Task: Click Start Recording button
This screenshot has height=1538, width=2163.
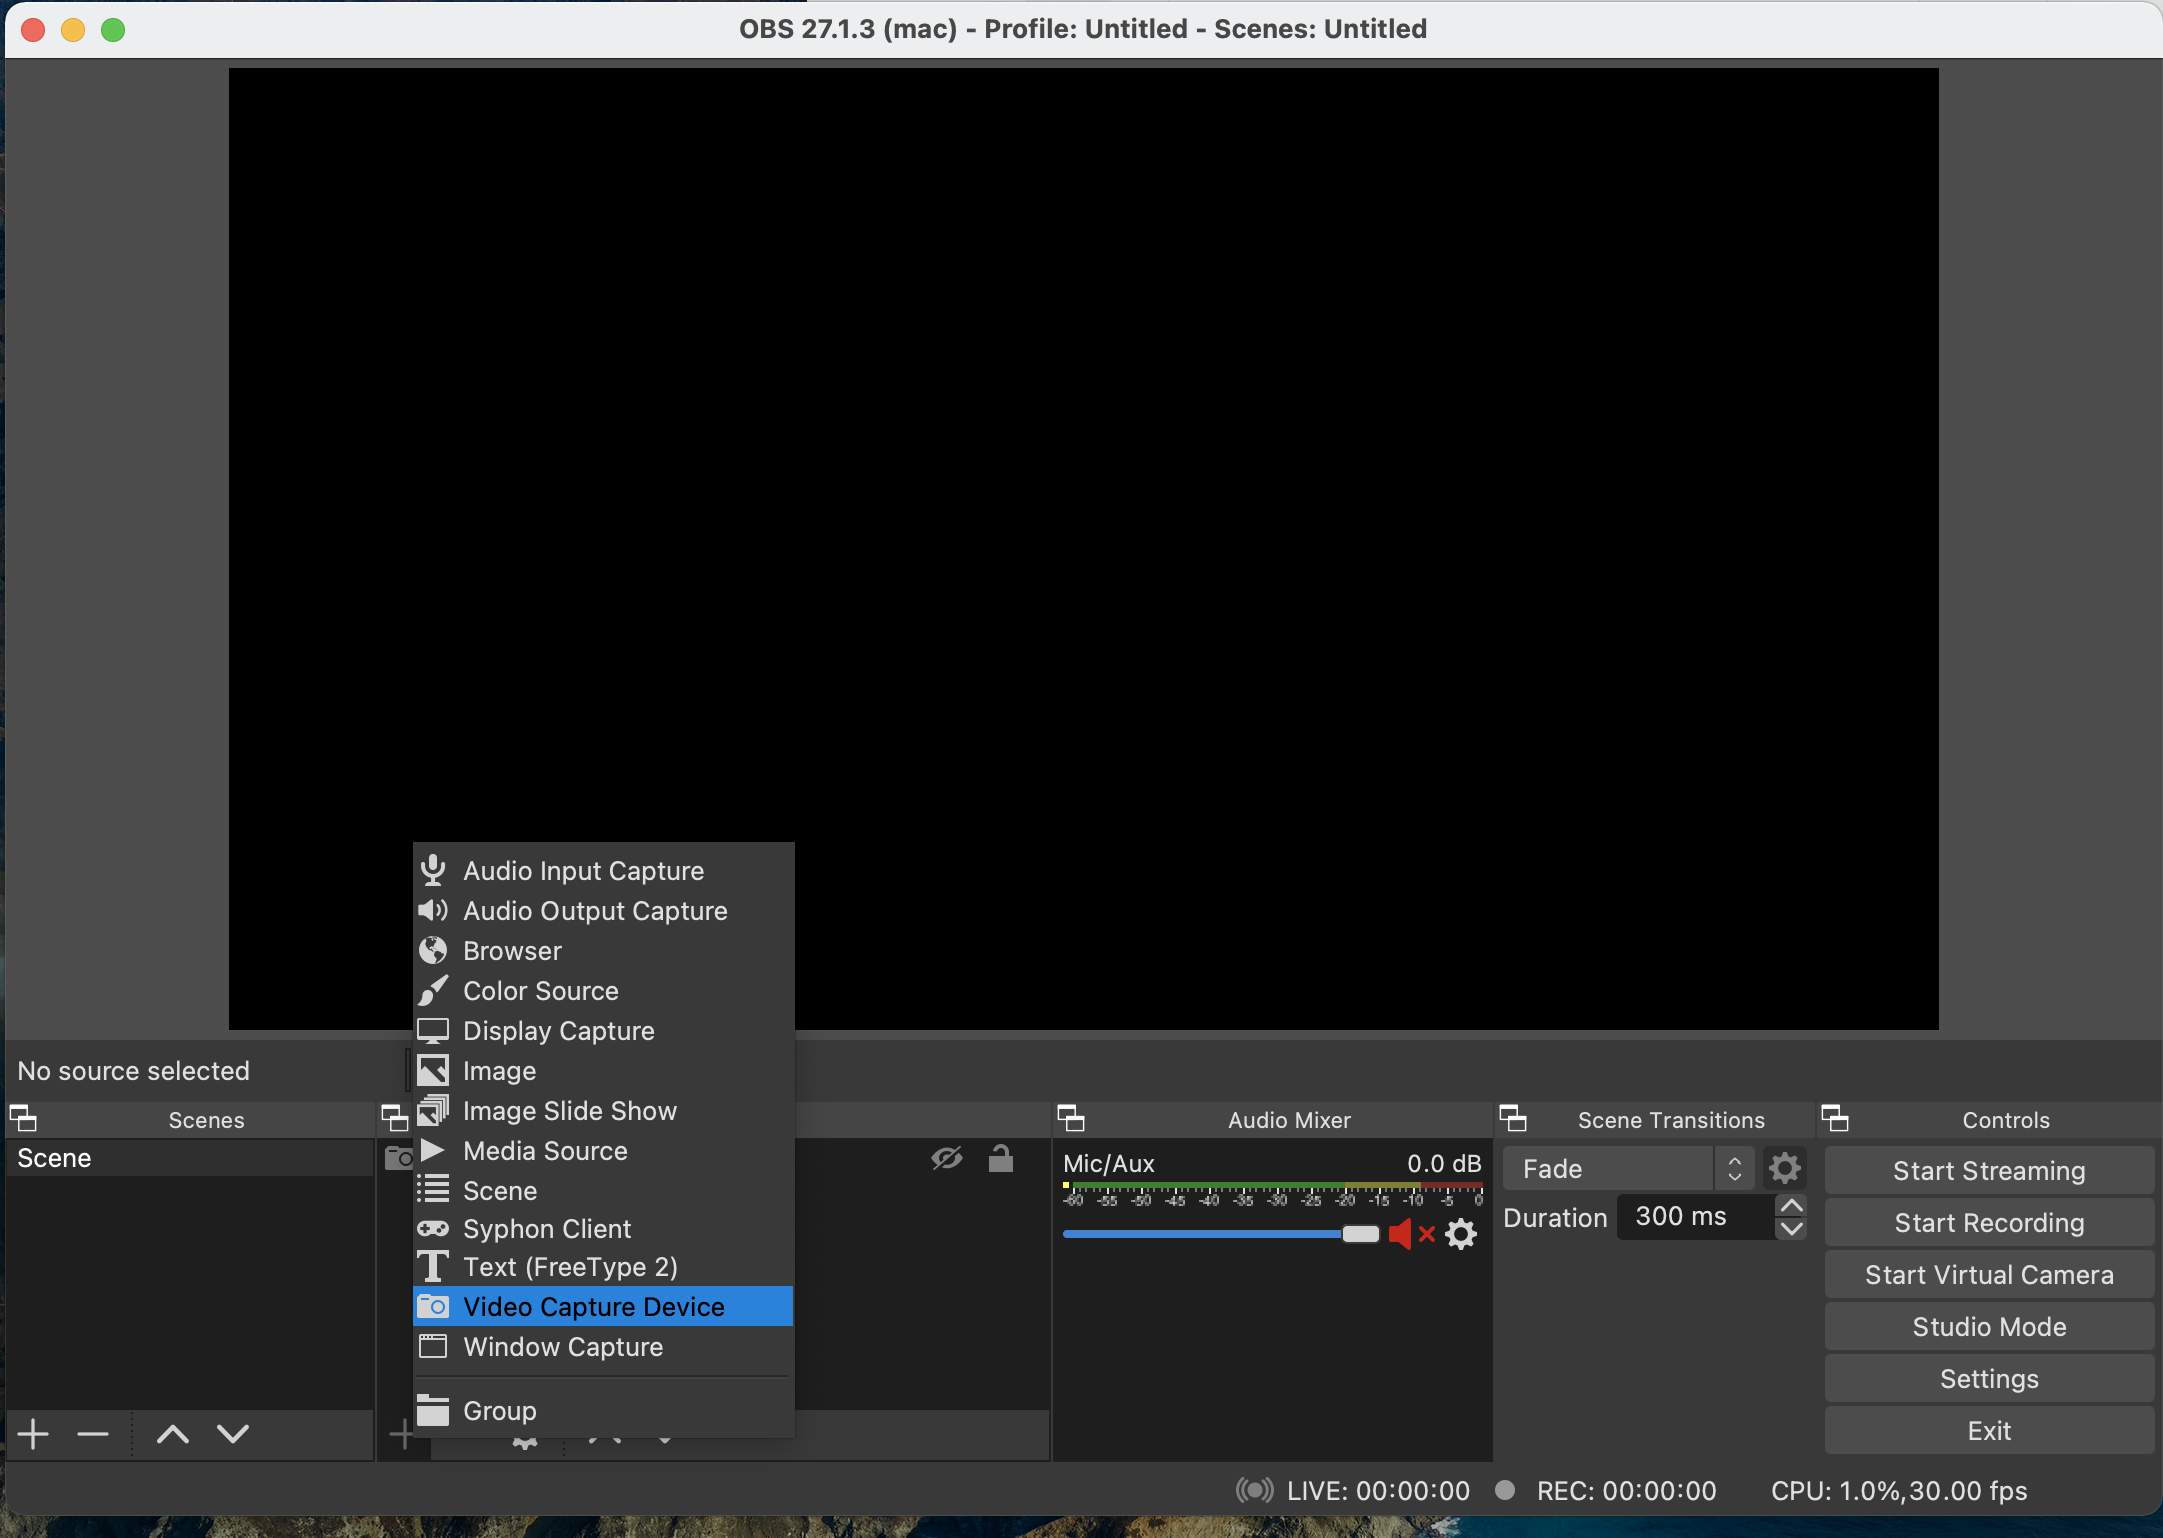Action: [1989, 1222]
